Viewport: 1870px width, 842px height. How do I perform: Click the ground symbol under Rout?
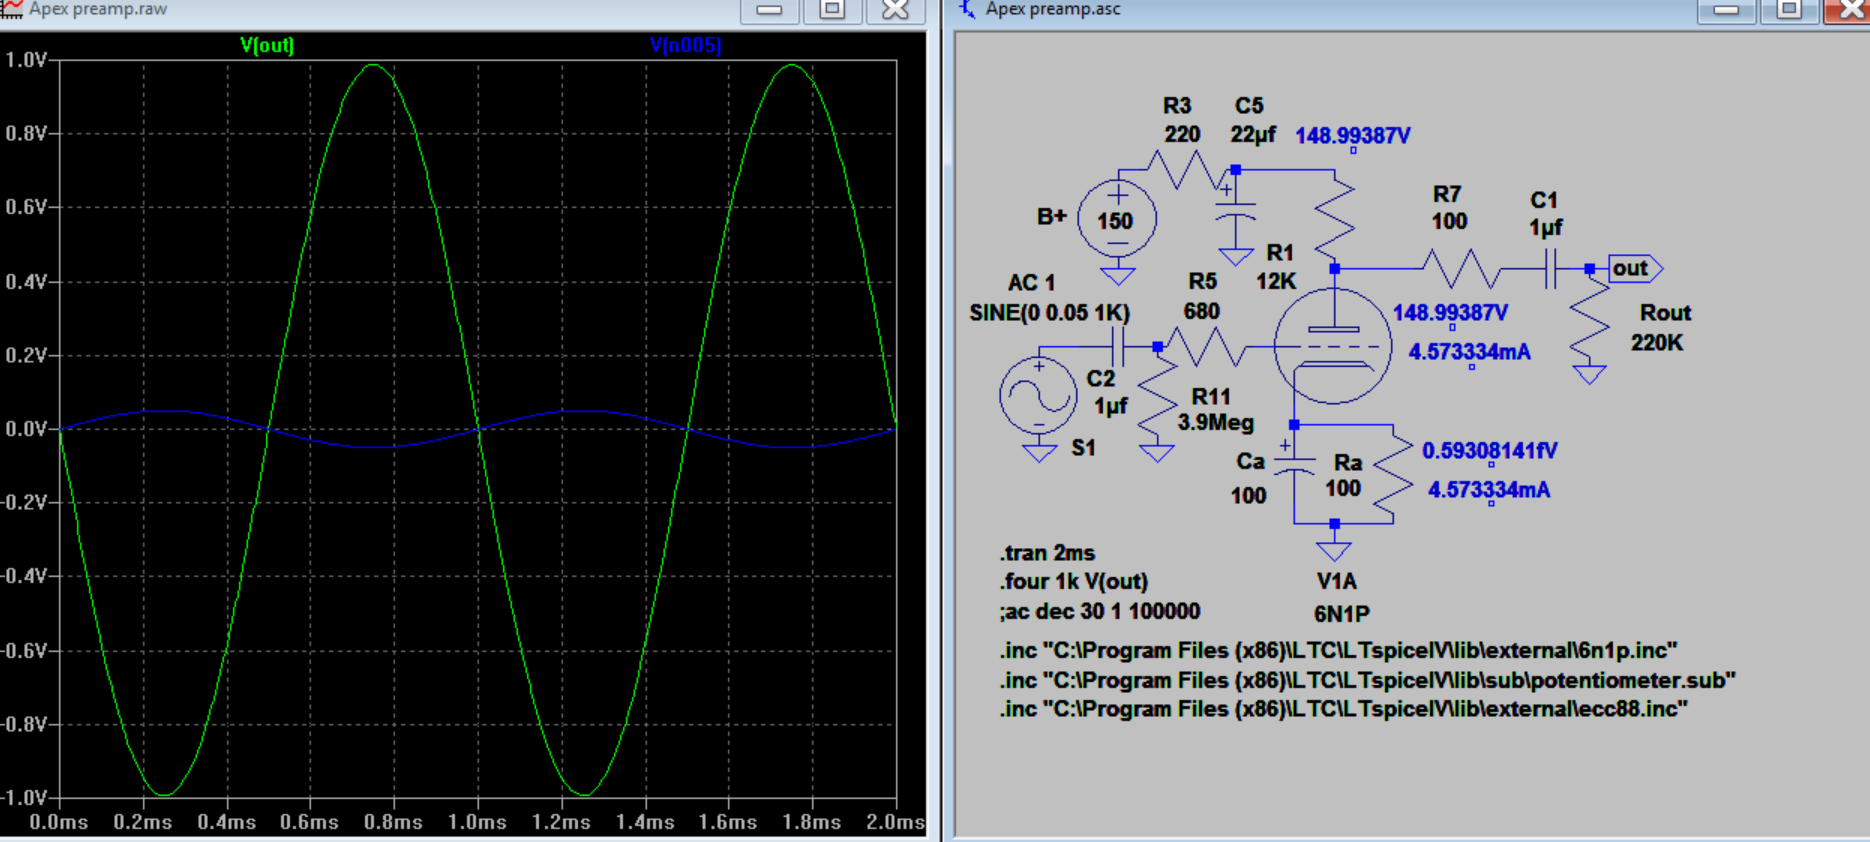[x=1589, y=374]
